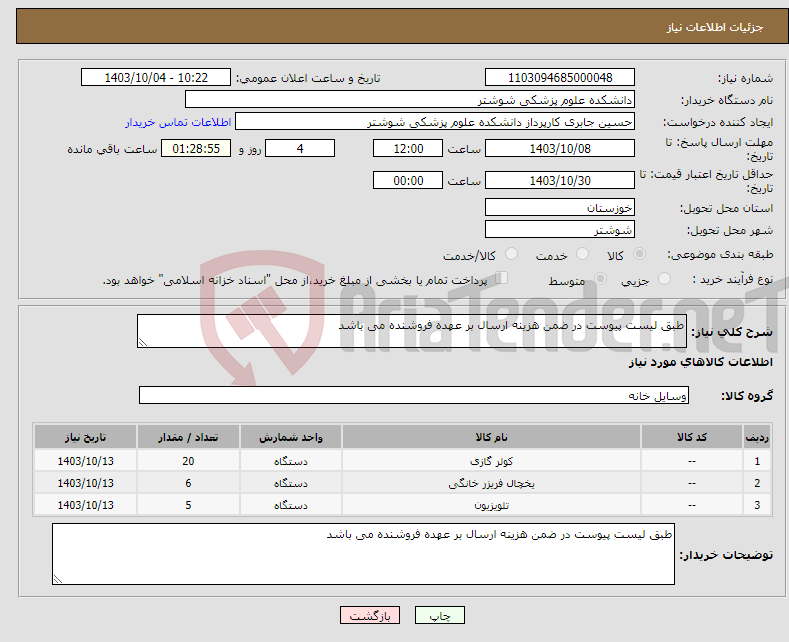Viewport: 789px width, 642px height.
Task: Click the واحد شمارش column header
Action: point(291,437)
